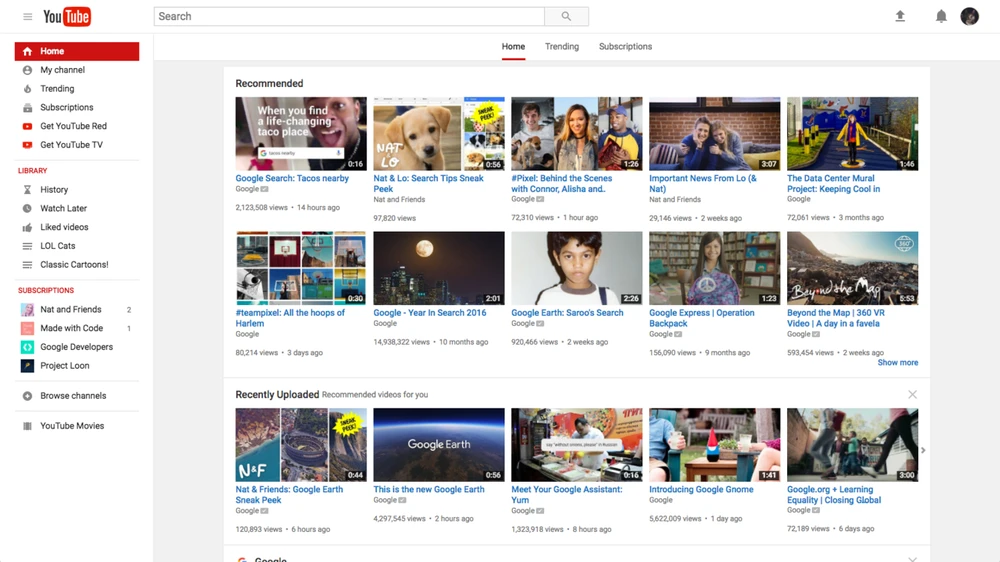This screenshot has width=1000, height=562.
Task: Open Watch Later in the sidebar
Action: [63, 208]
